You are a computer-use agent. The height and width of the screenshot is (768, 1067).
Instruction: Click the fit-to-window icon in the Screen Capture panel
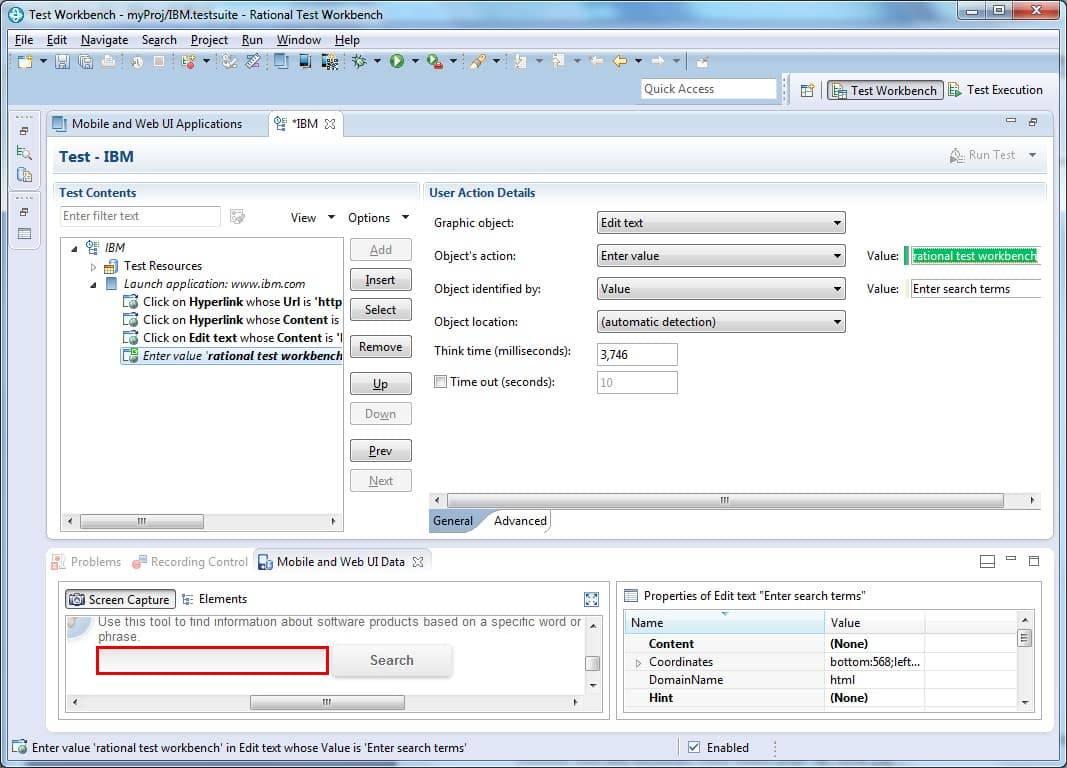(591, 599)
